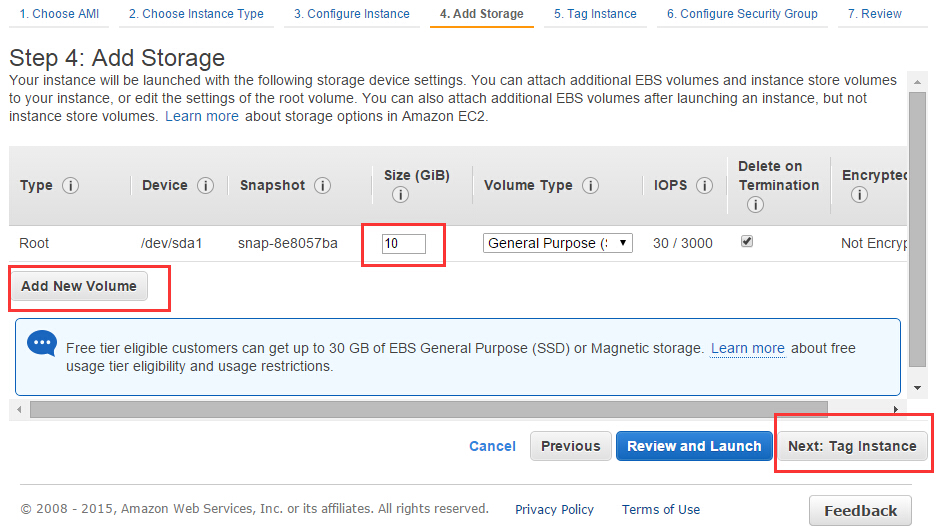Click the Review and Launch button

tap(694, 446)
